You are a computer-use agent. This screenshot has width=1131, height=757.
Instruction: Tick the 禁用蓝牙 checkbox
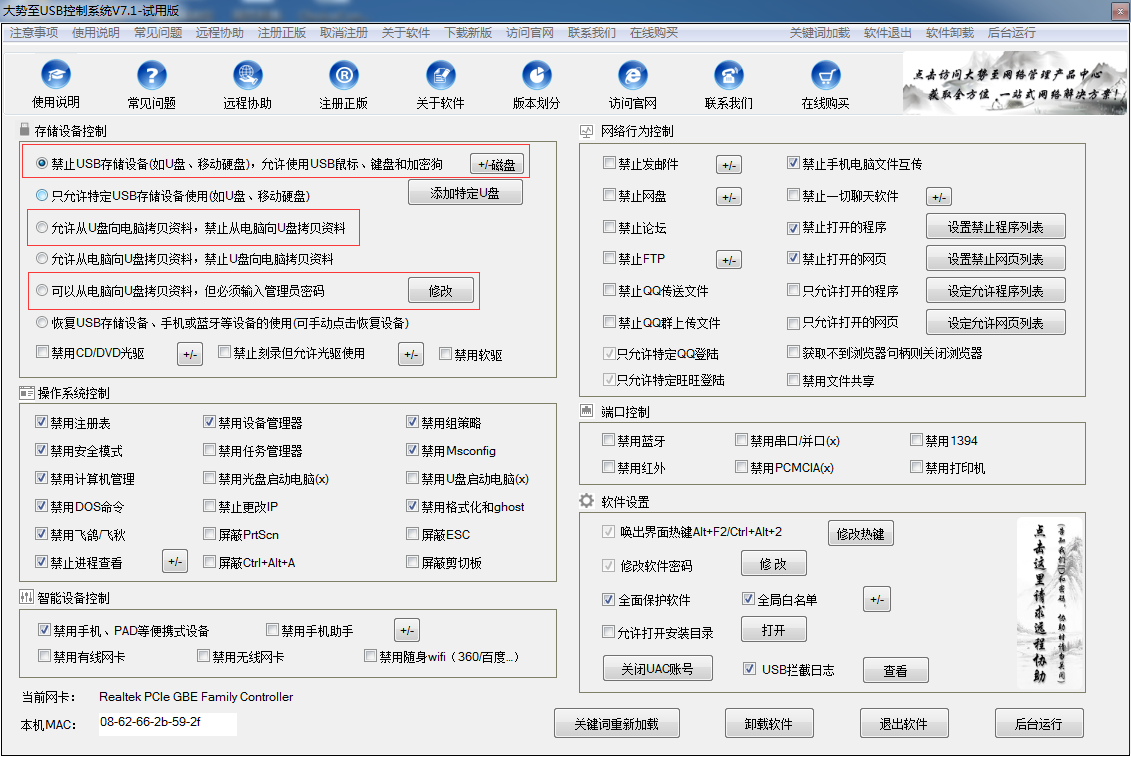(x=609, y=441)
